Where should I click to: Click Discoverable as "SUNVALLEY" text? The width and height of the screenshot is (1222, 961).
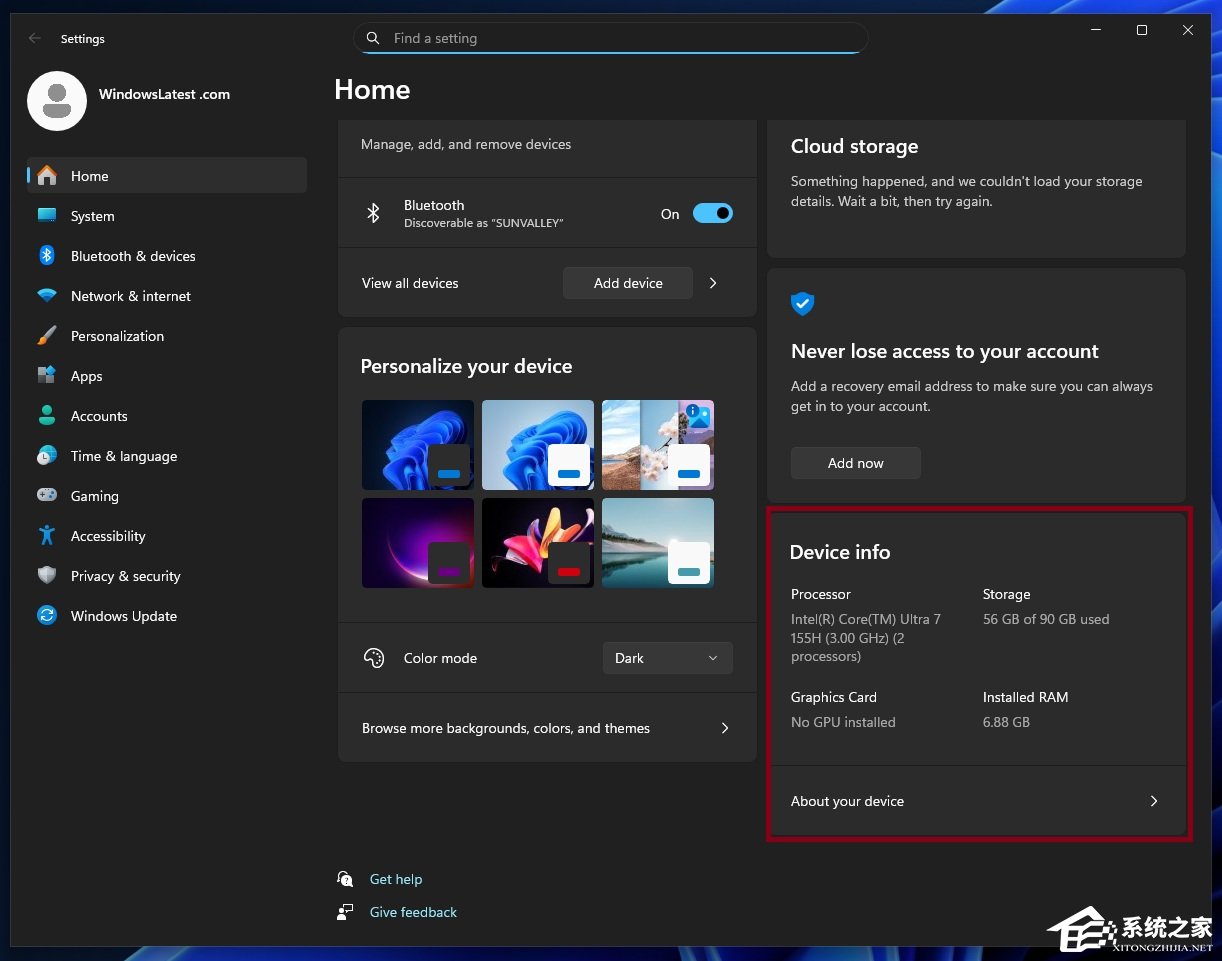(x=484, y=223)
